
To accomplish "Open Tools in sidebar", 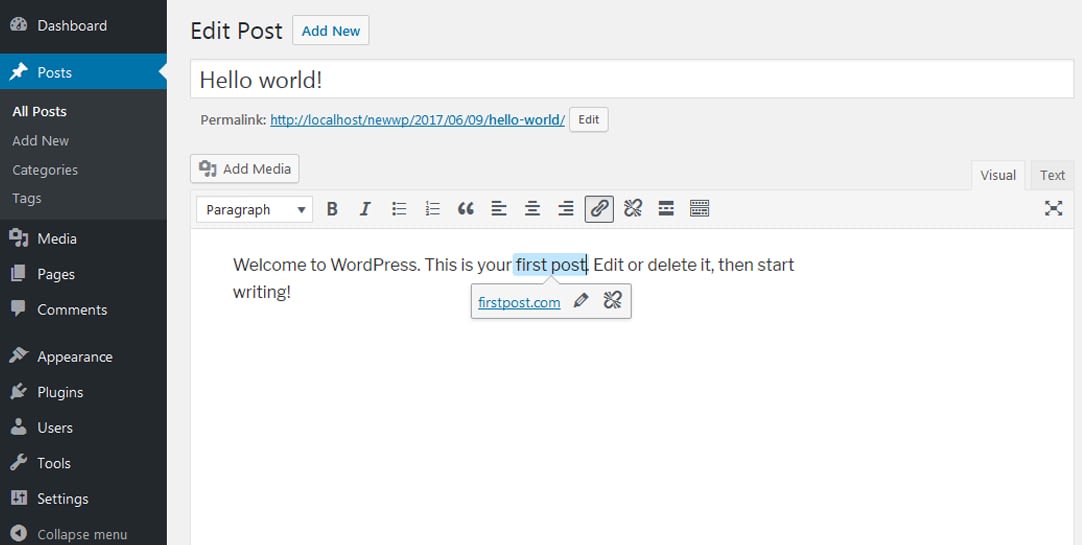I will 83,463.
